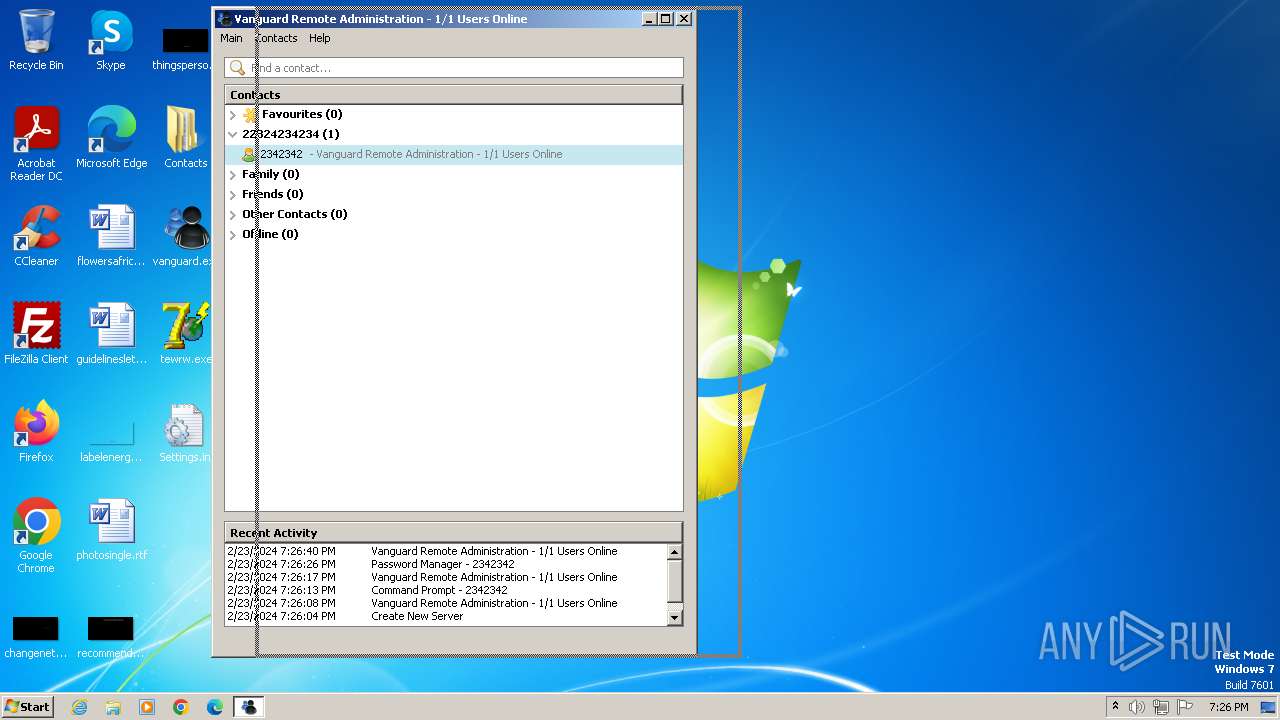Image resolution: width=1280 pixels, height=720 pixels.
Task: Expand the Other Contacts (0) group
Action: coord(233,215)
